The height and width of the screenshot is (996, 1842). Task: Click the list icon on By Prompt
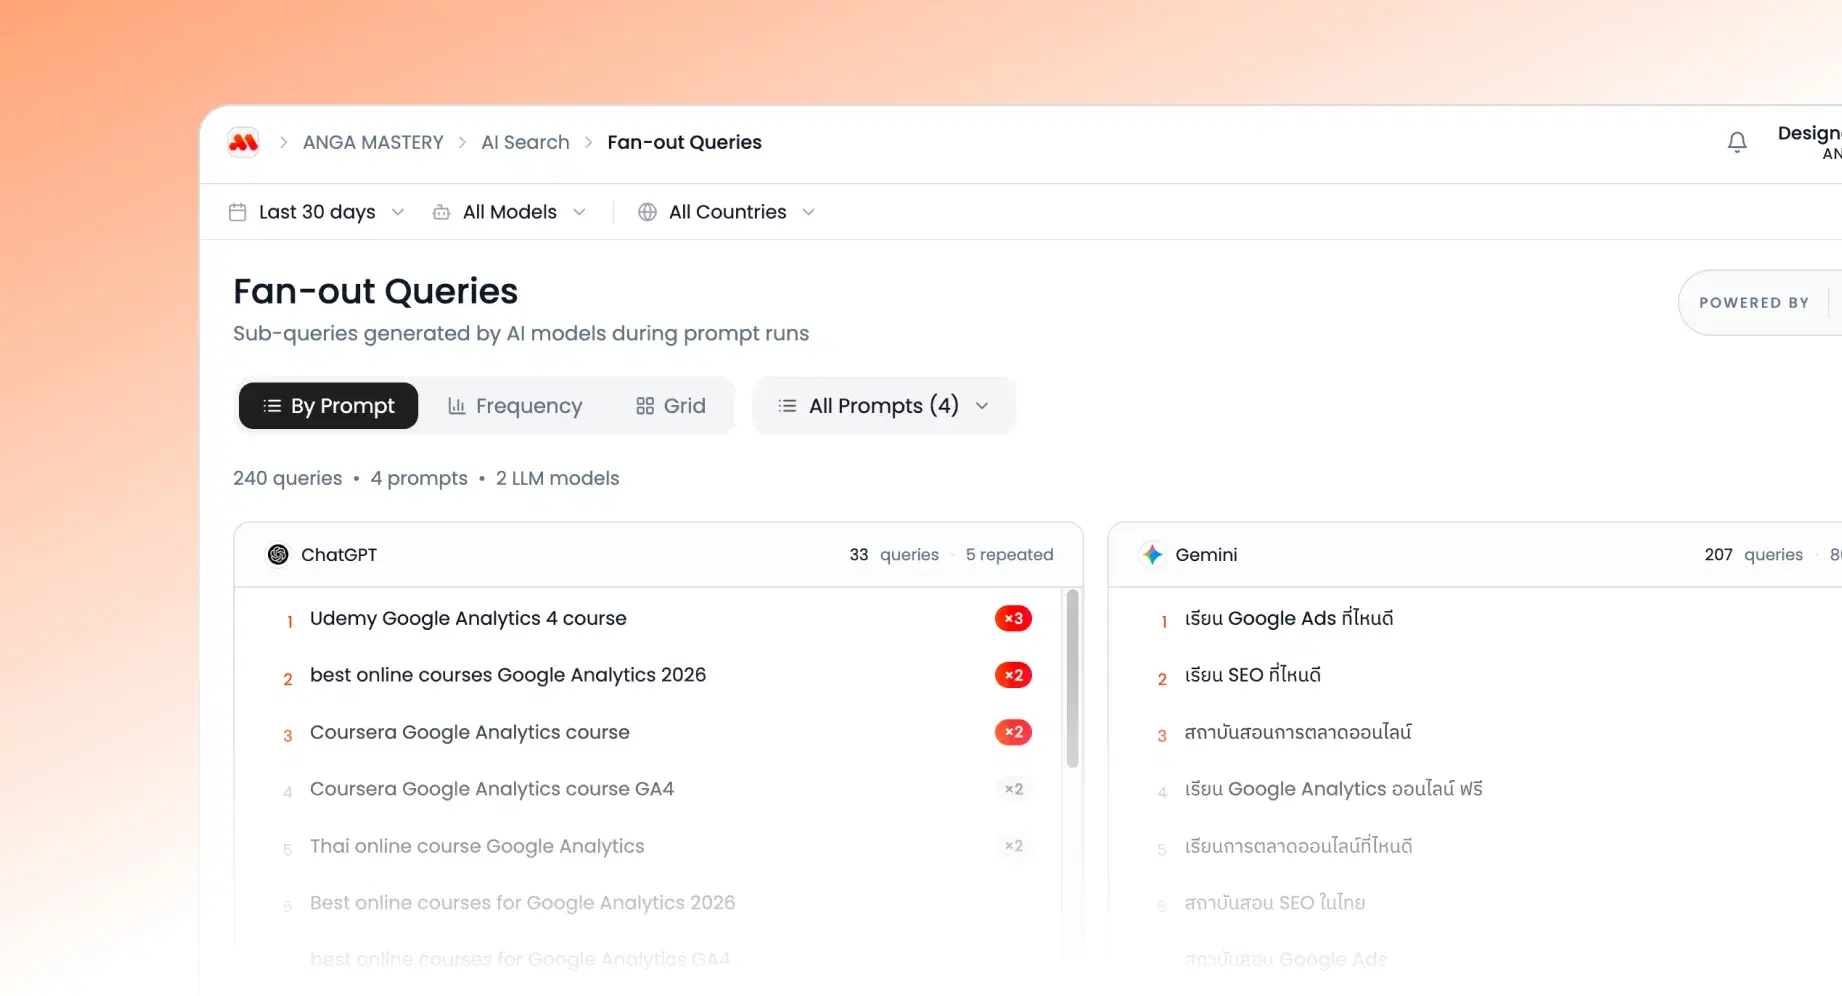click(x=272, y=406)
